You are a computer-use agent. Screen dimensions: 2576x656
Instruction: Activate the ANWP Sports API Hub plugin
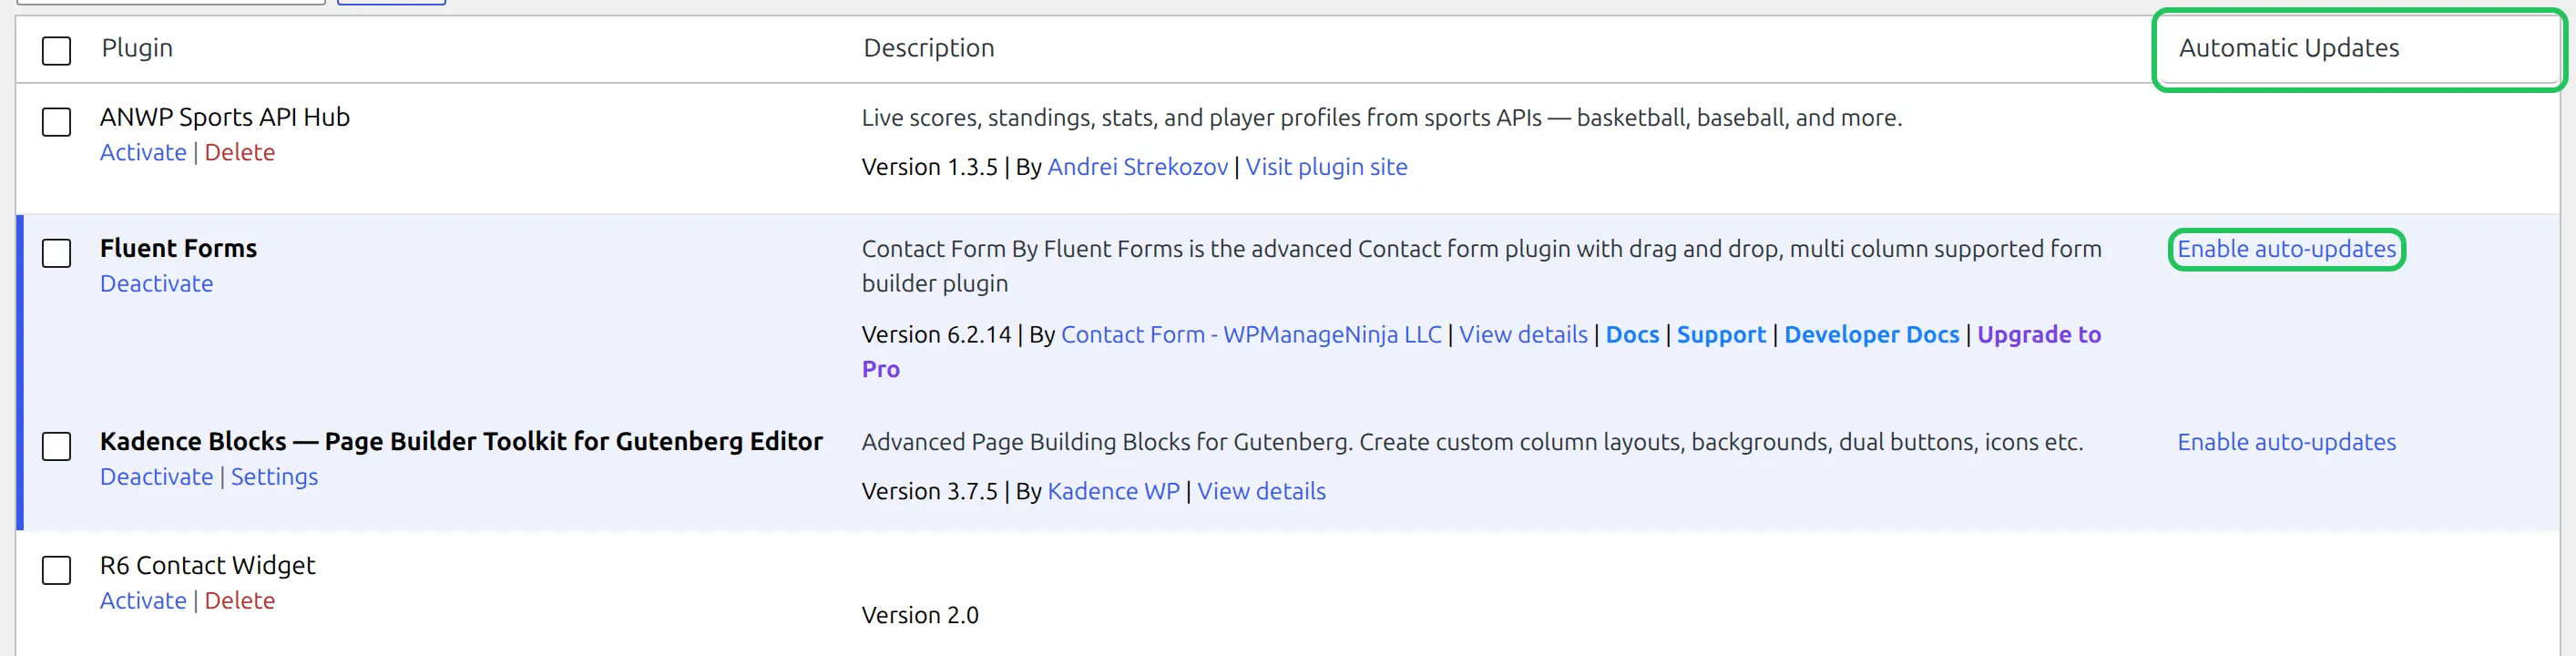tap(143, 152)
